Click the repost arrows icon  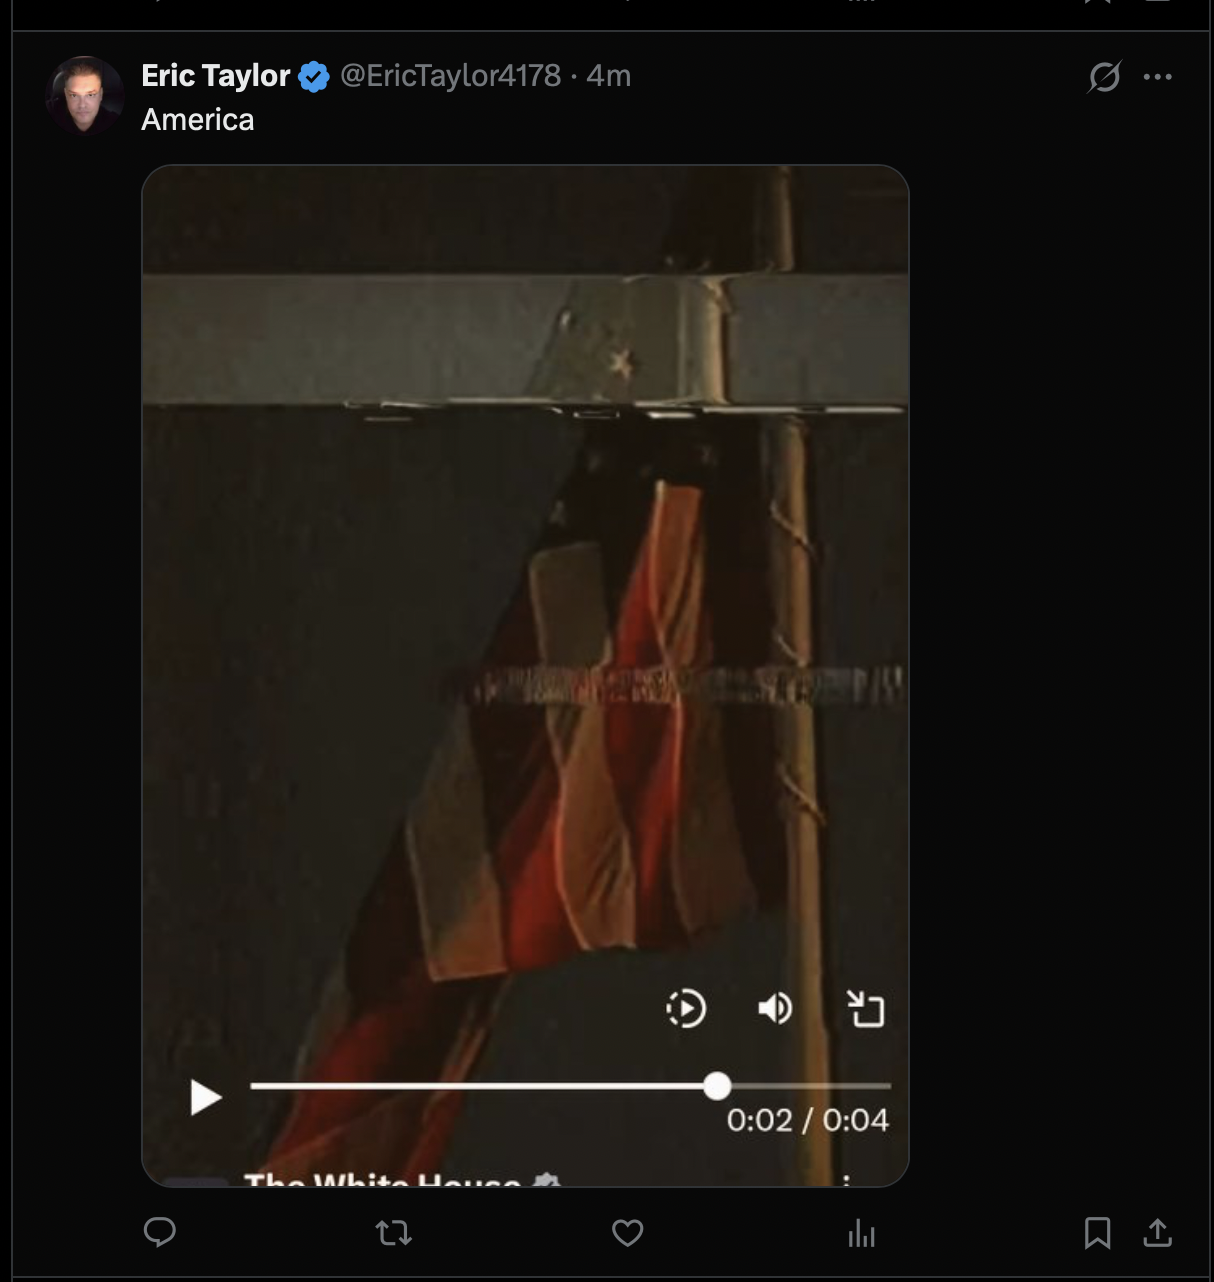click(x=394, y=1233)
